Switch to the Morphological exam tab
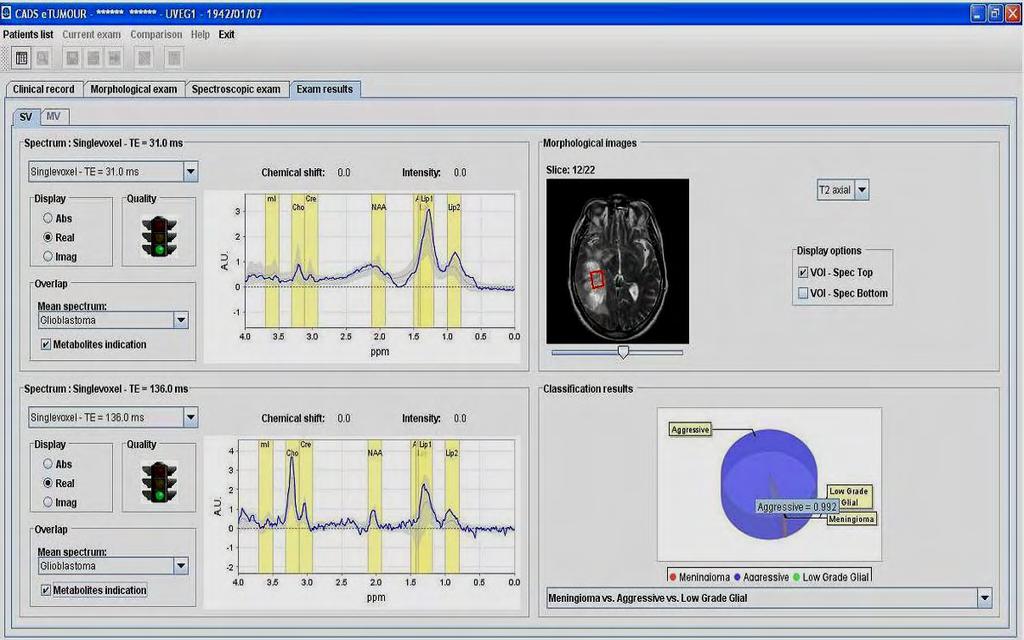This screenshot has height=640, width=1024. [x=134, y=89]
